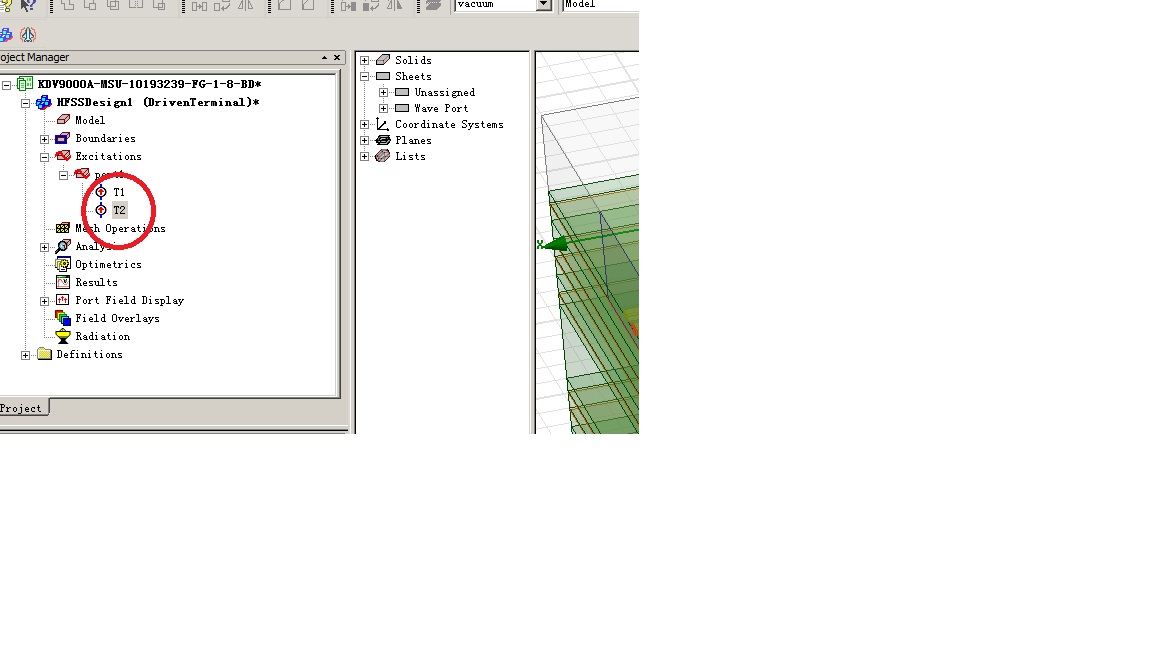Image resolution: width=1152 pixels, height=648 pixels.
Task: Click the Optimetrics gear icon
Action: (63, 264)
